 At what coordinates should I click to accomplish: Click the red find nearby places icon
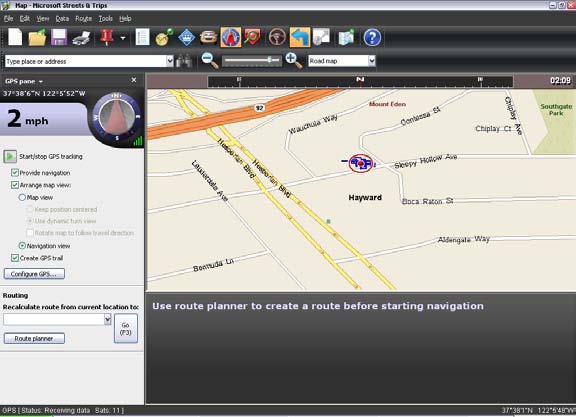pos(252,37)
